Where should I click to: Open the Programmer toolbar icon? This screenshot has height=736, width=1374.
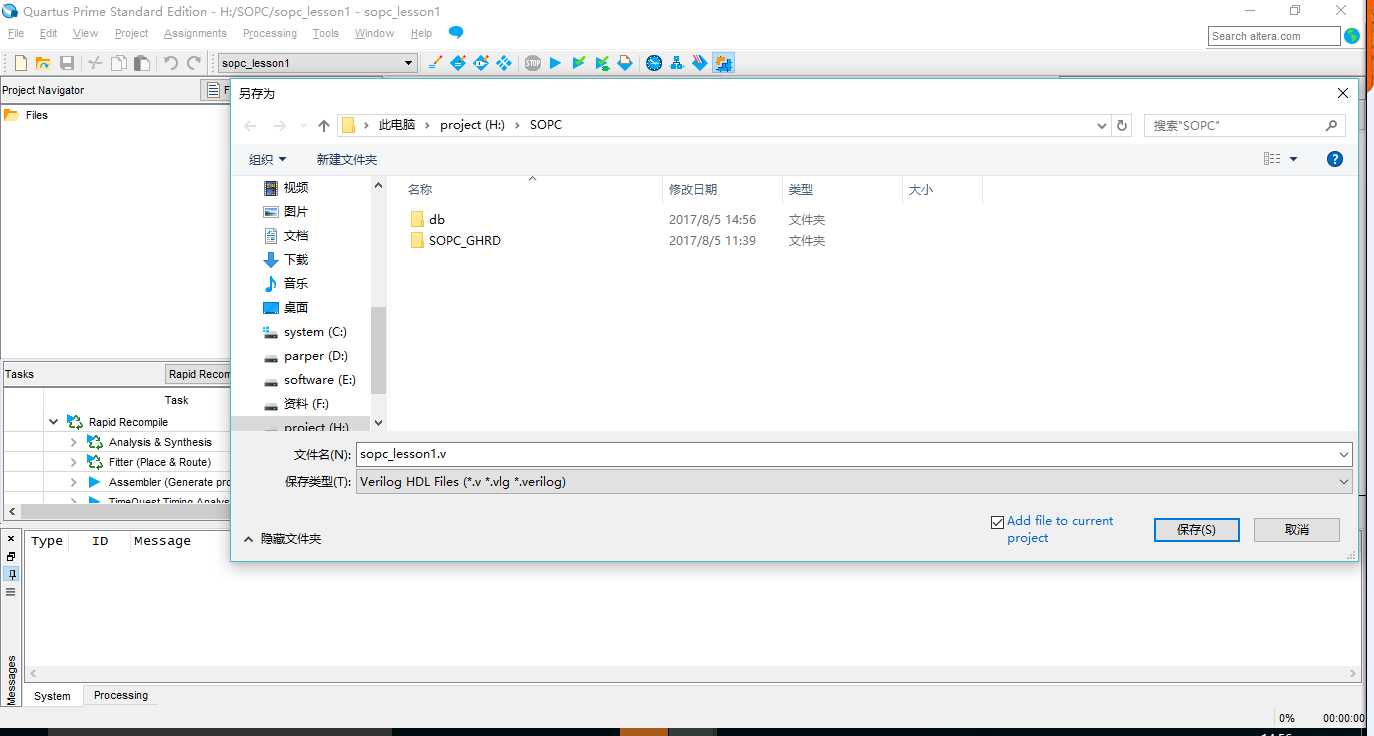pyautogui.click(x=700, y=63)
